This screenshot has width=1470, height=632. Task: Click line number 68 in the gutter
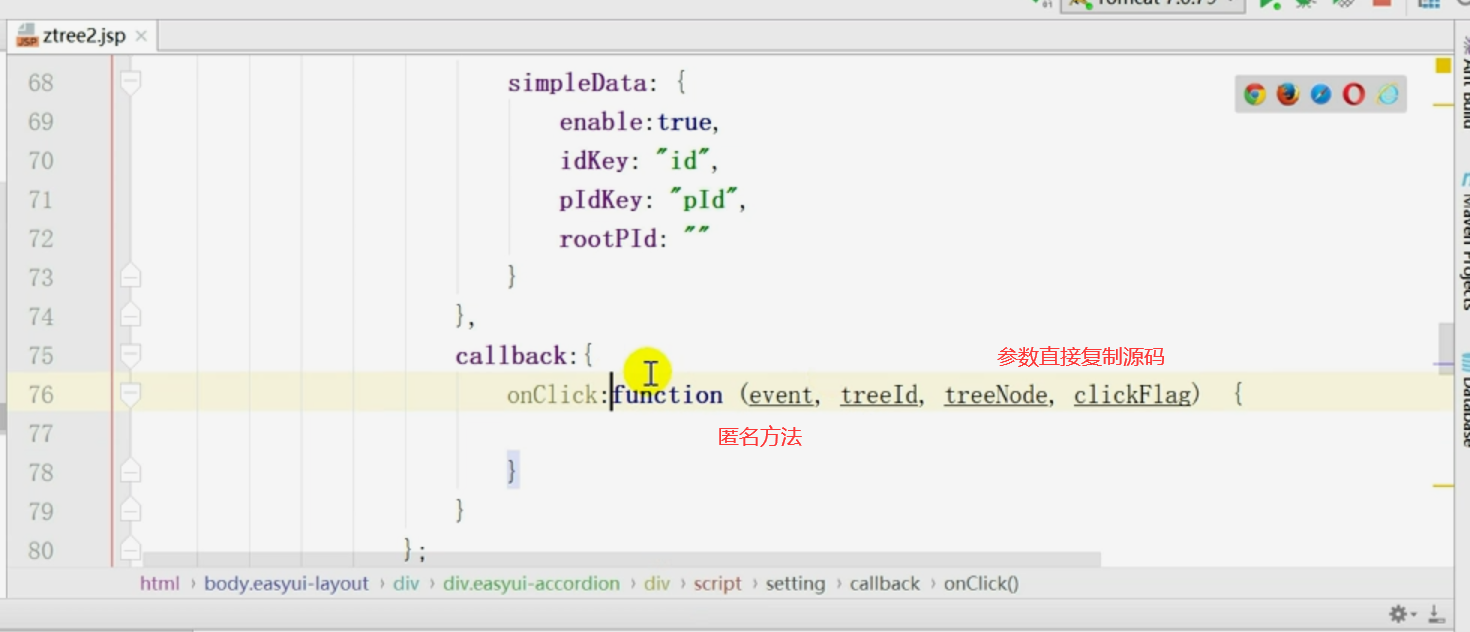pyautogui.click(x=41, y=83)
